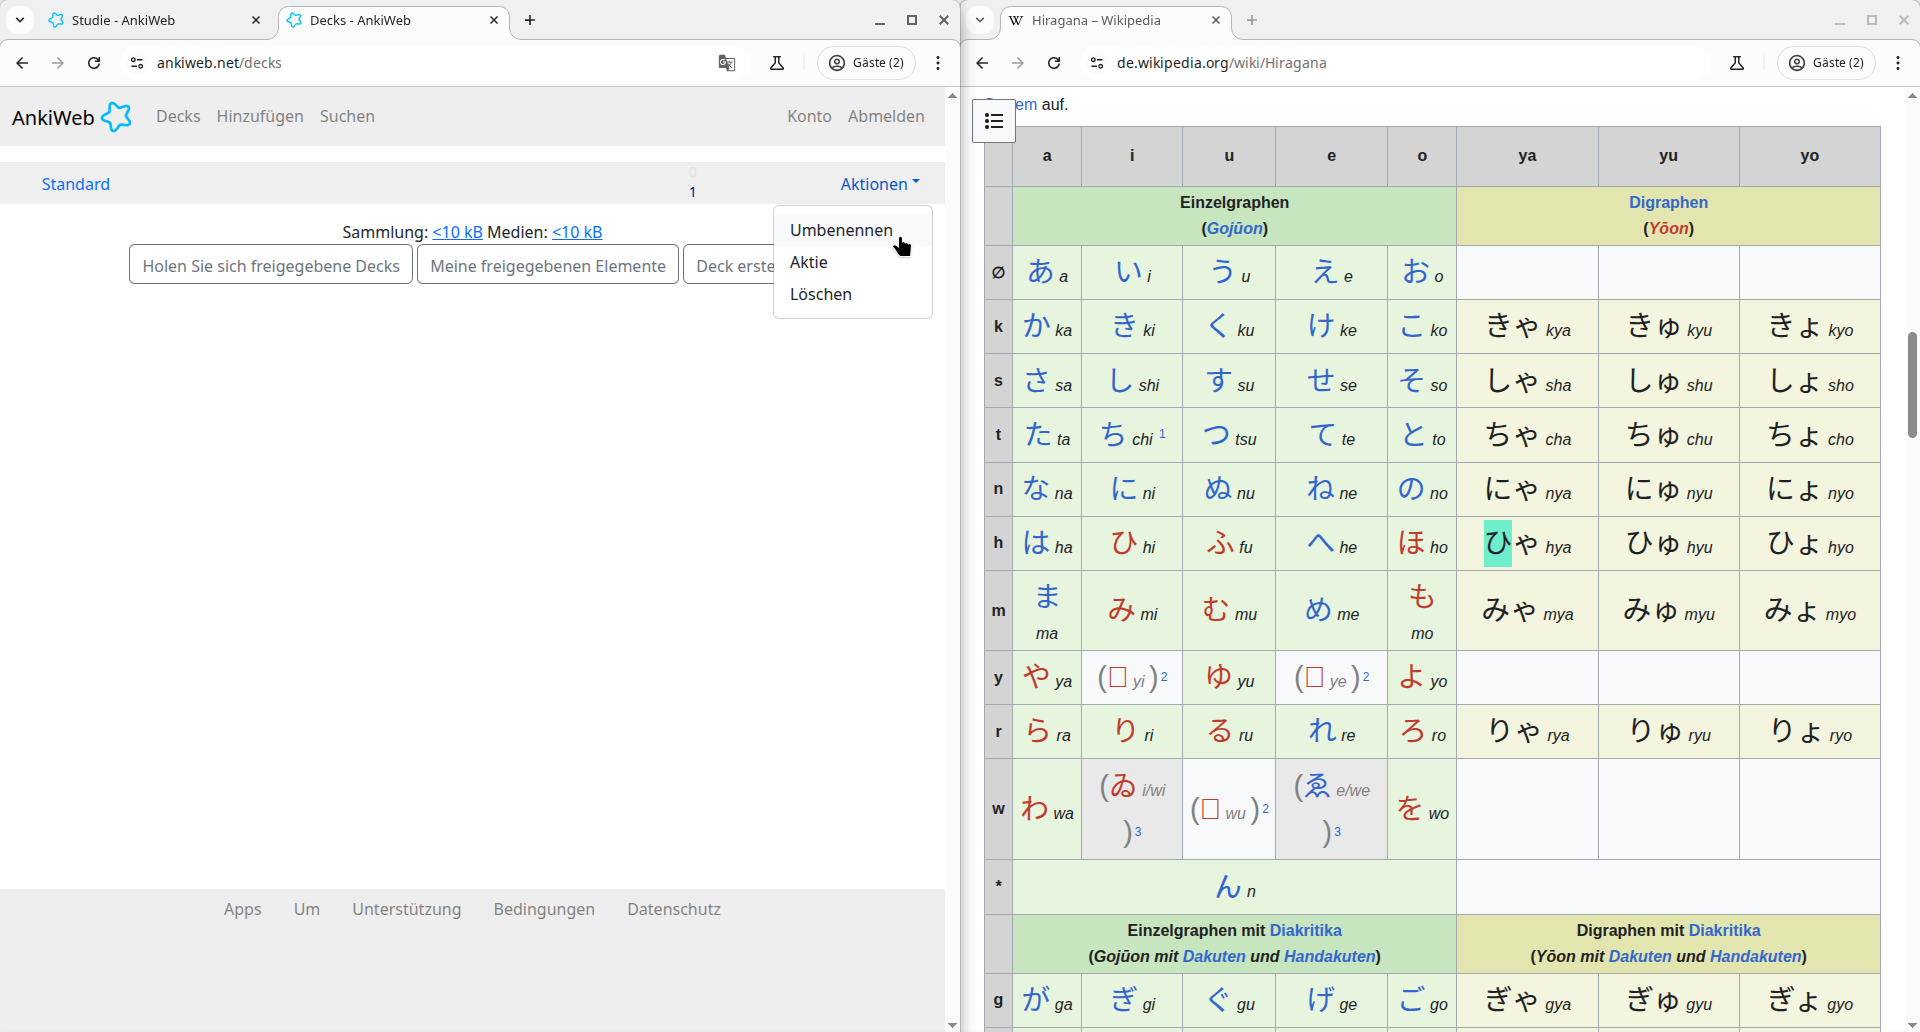Go back in the AnkiWeb browser window
This screenshot has height=1032, width=1920.
[x=22, y=63]
